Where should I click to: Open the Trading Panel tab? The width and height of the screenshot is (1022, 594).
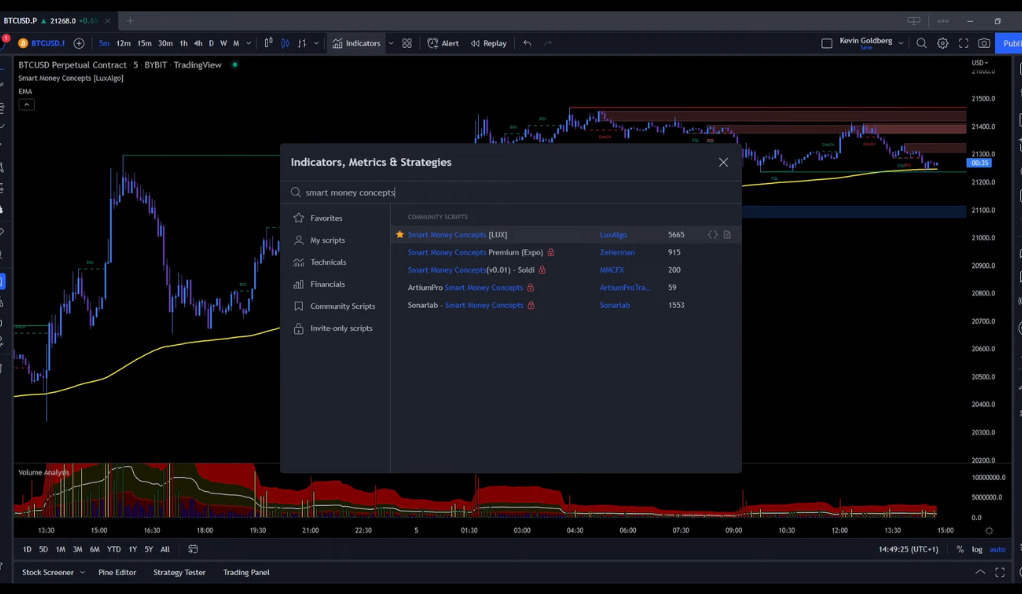pos(246,572)
